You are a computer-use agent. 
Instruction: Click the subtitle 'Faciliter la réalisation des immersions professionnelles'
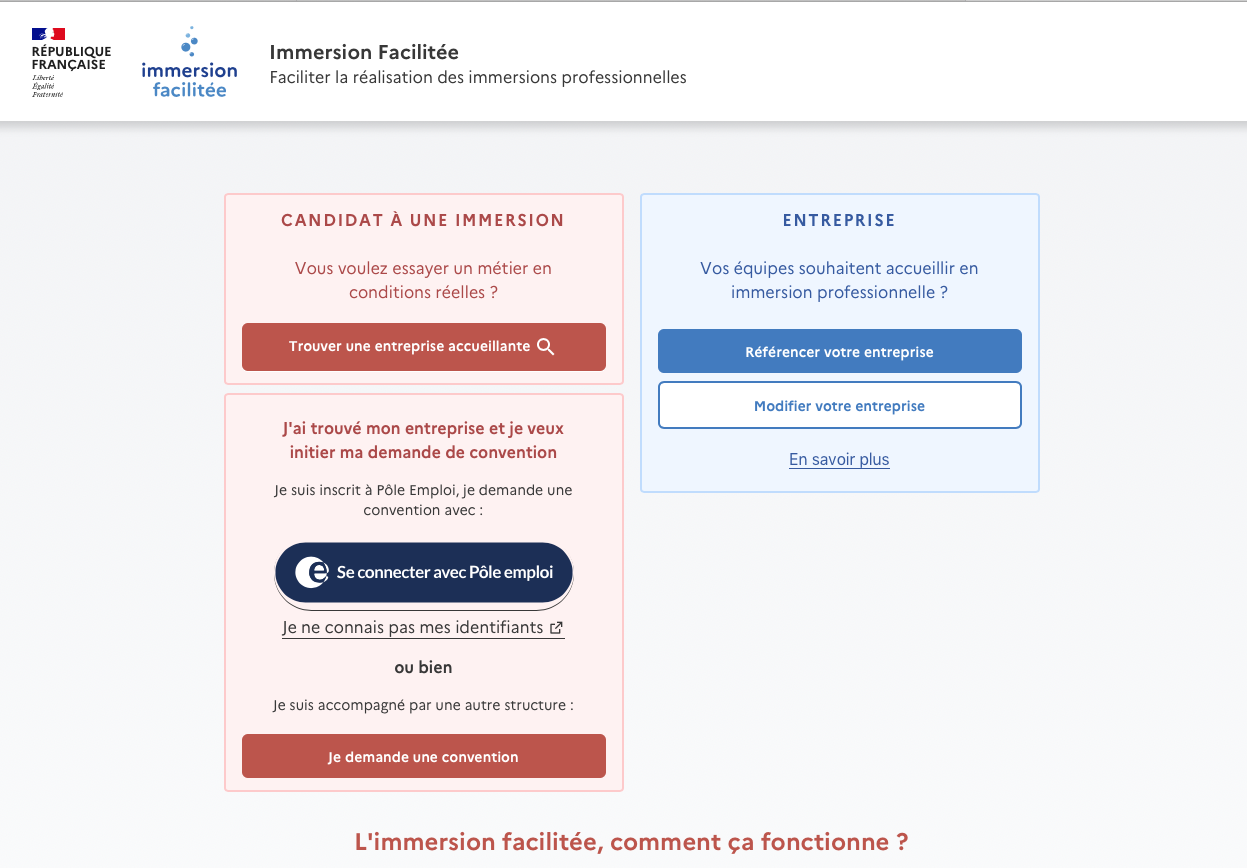477,77
